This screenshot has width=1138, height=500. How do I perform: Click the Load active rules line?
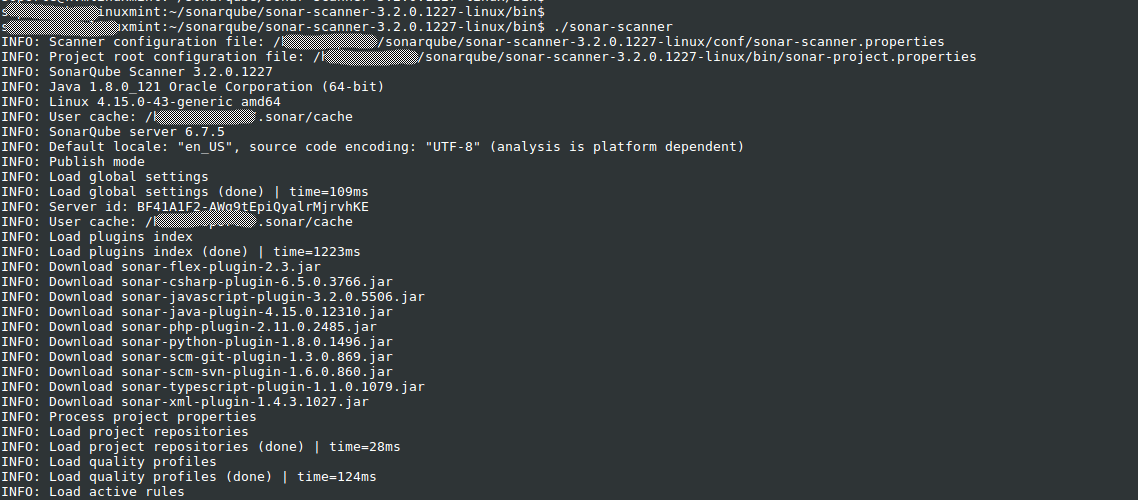tap(116, 492)
